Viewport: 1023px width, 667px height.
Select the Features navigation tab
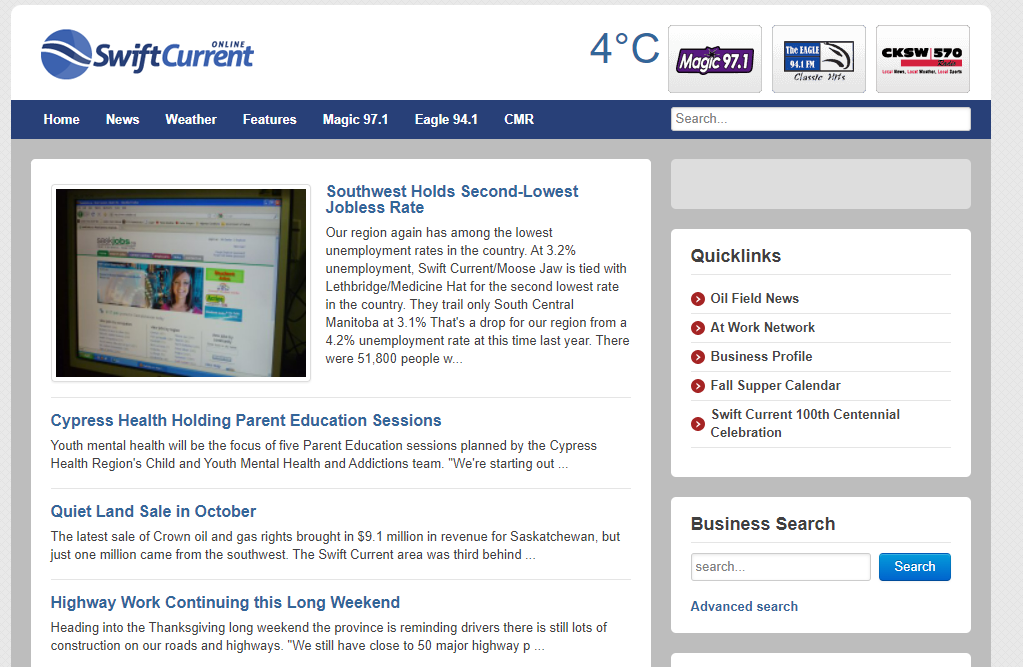coord(269,119)
